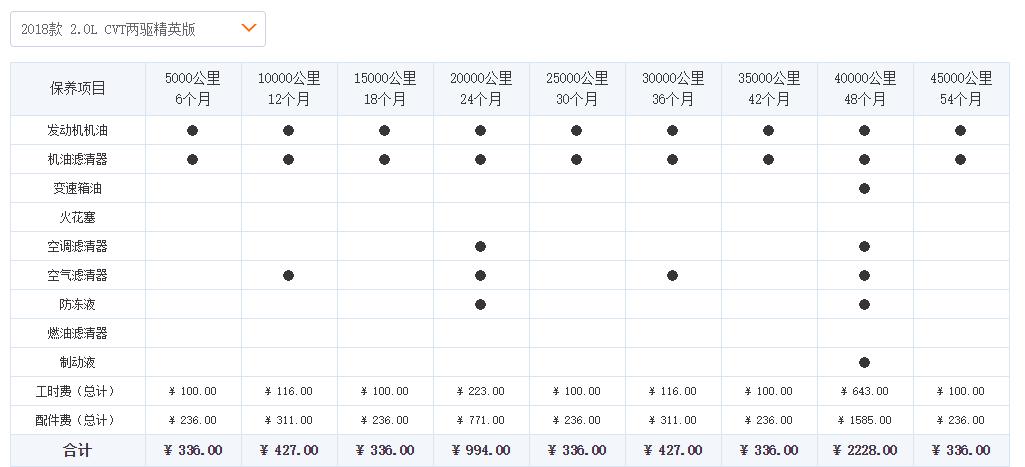This screenshot has width=1025, height=467.
Task: Click the 工时费（总计） row label
Action: (x=78, y=392)
